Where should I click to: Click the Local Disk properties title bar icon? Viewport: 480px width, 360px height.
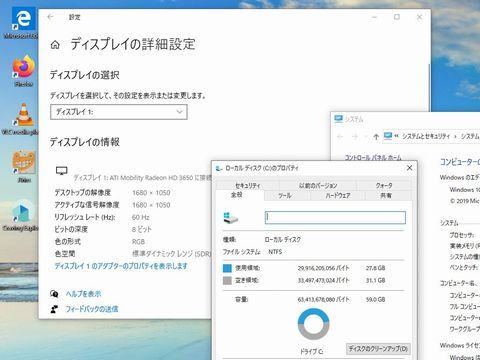(219, 168)
